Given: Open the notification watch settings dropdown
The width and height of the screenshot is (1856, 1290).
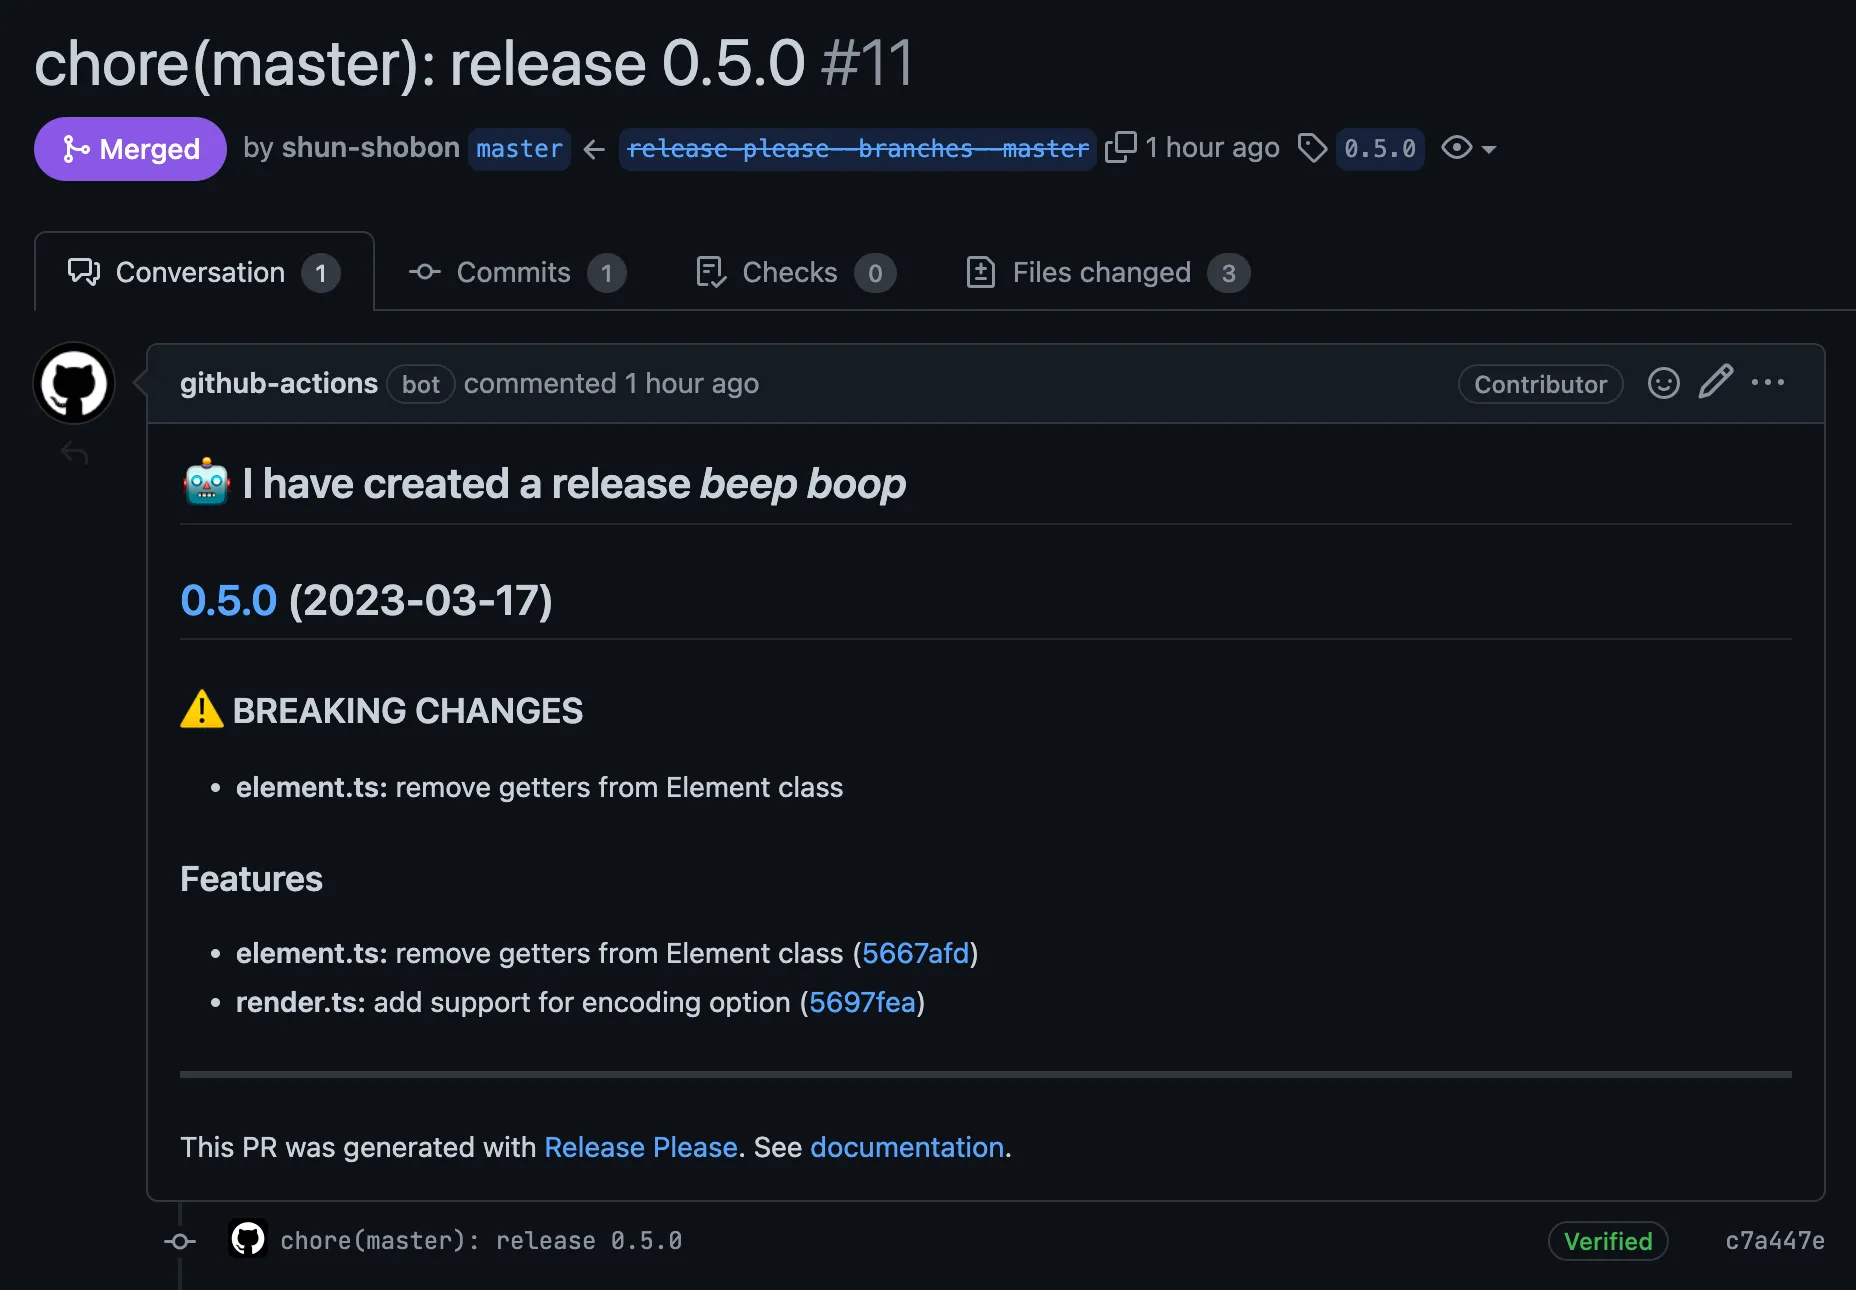Looking at the screenshot, I should [x=1468, y=148].
